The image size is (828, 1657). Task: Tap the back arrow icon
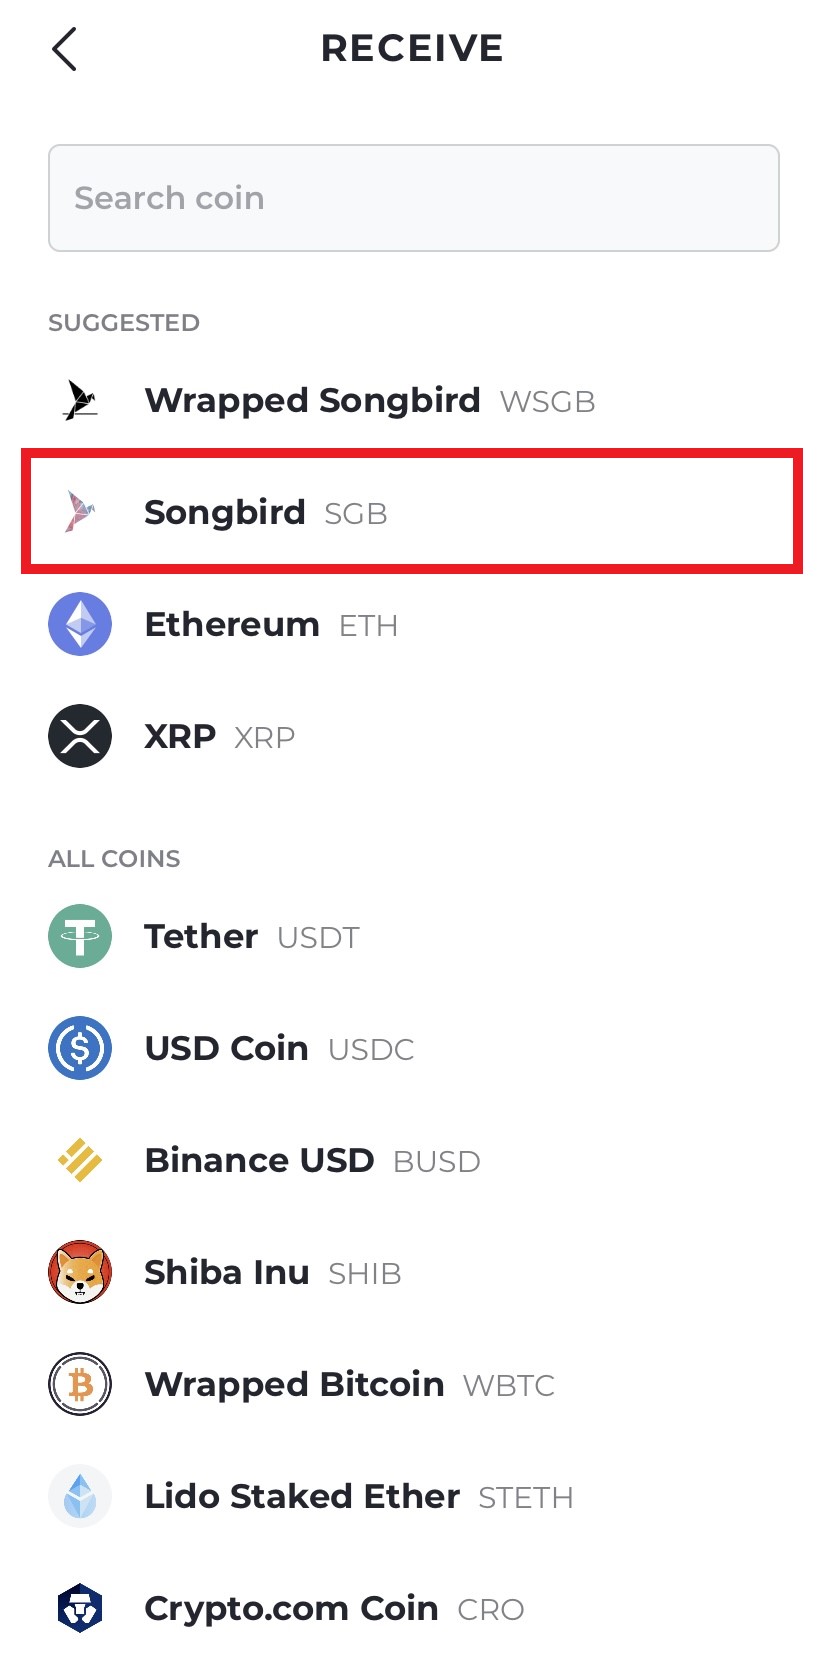tap(65, 49)
